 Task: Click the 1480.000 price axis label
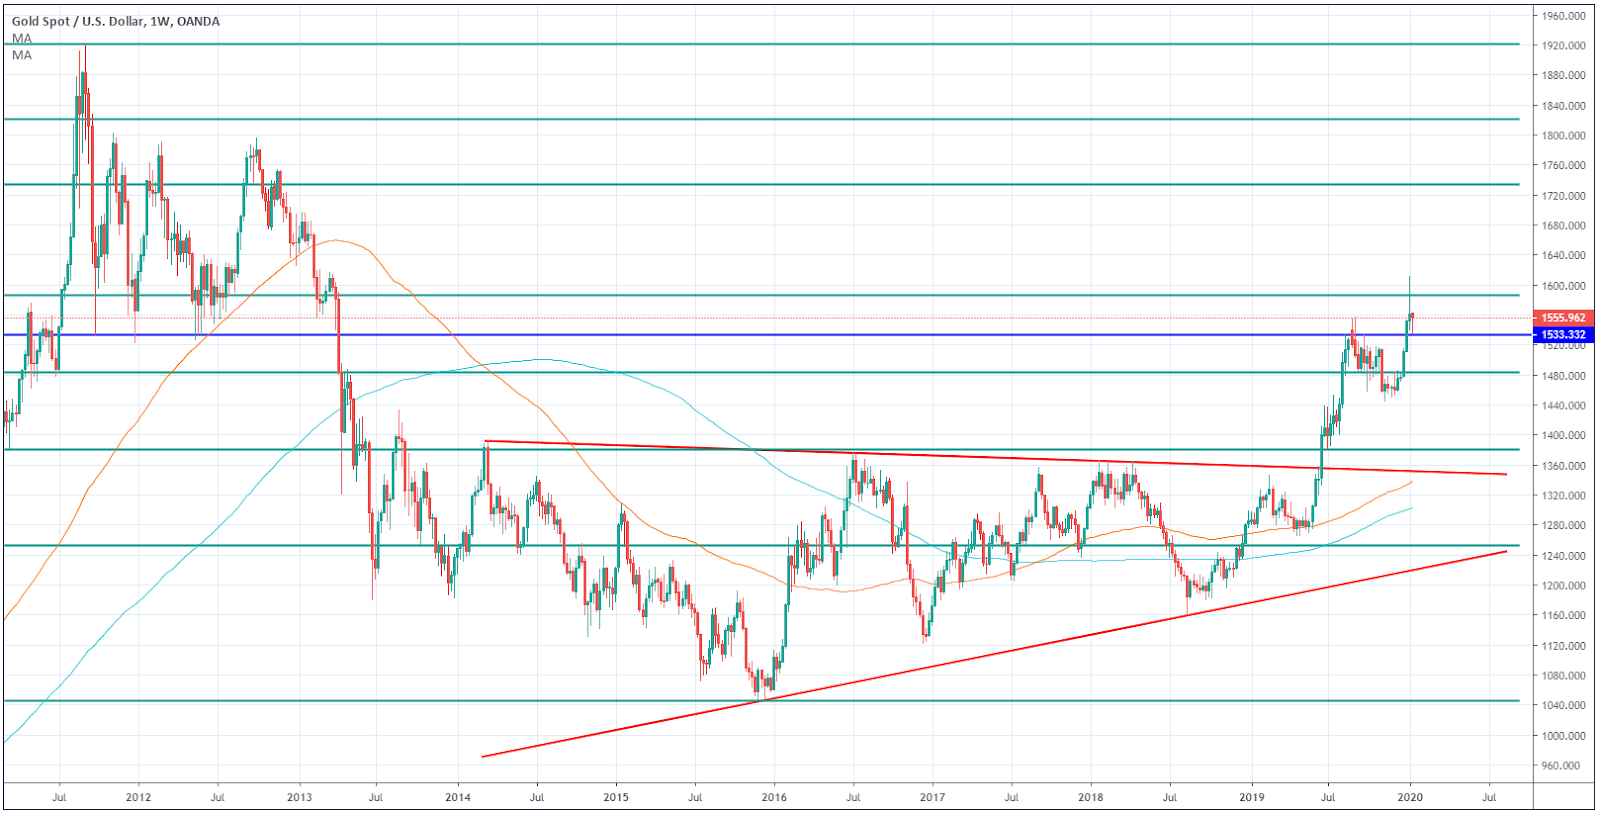[x=1563, y=376]
